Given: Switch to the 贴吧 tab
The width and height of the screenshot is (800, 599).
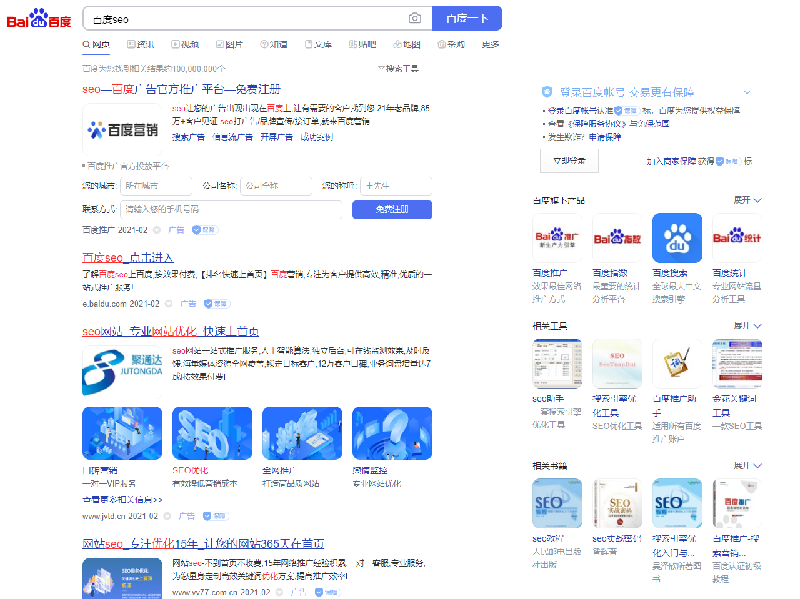Looking at the screenshot, I should [x=362, y=44].
